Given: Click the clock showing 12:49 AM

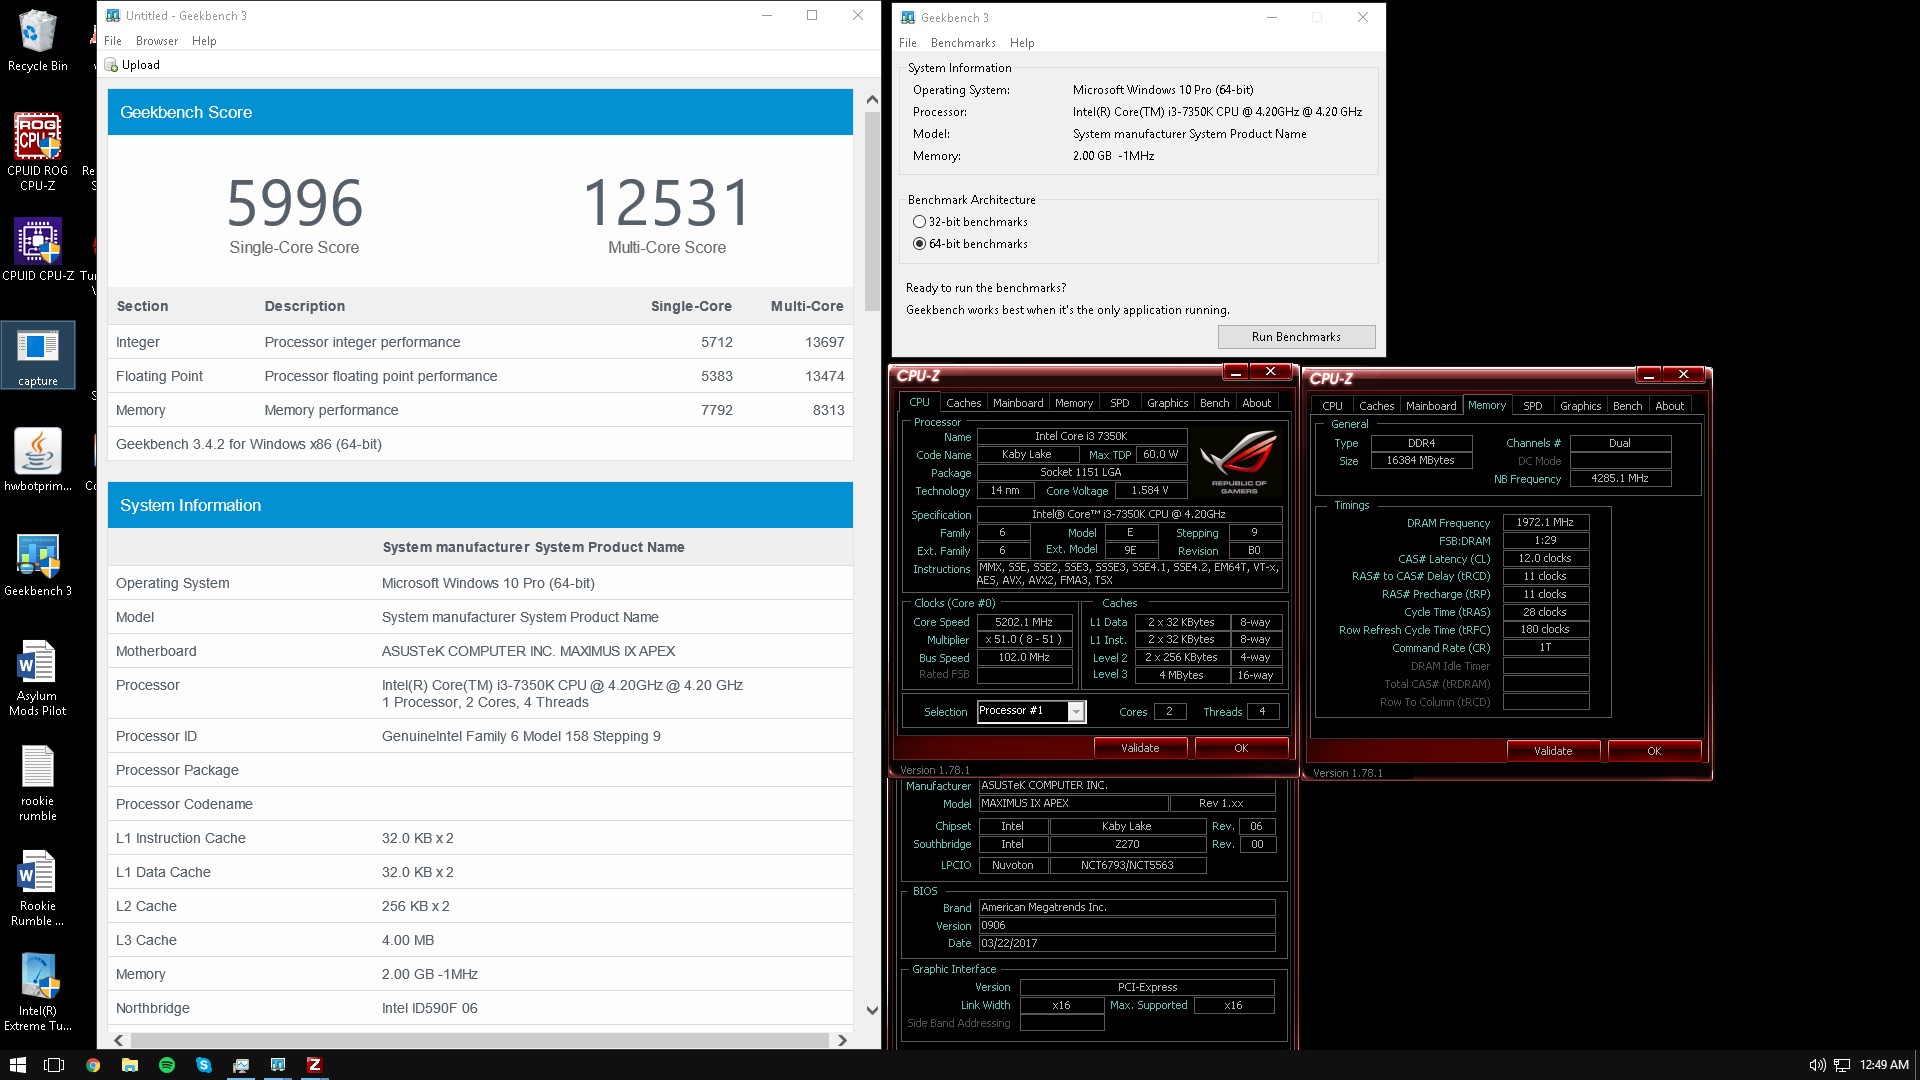Looking at the screenshot, I should click(x=1883, y=1065).
